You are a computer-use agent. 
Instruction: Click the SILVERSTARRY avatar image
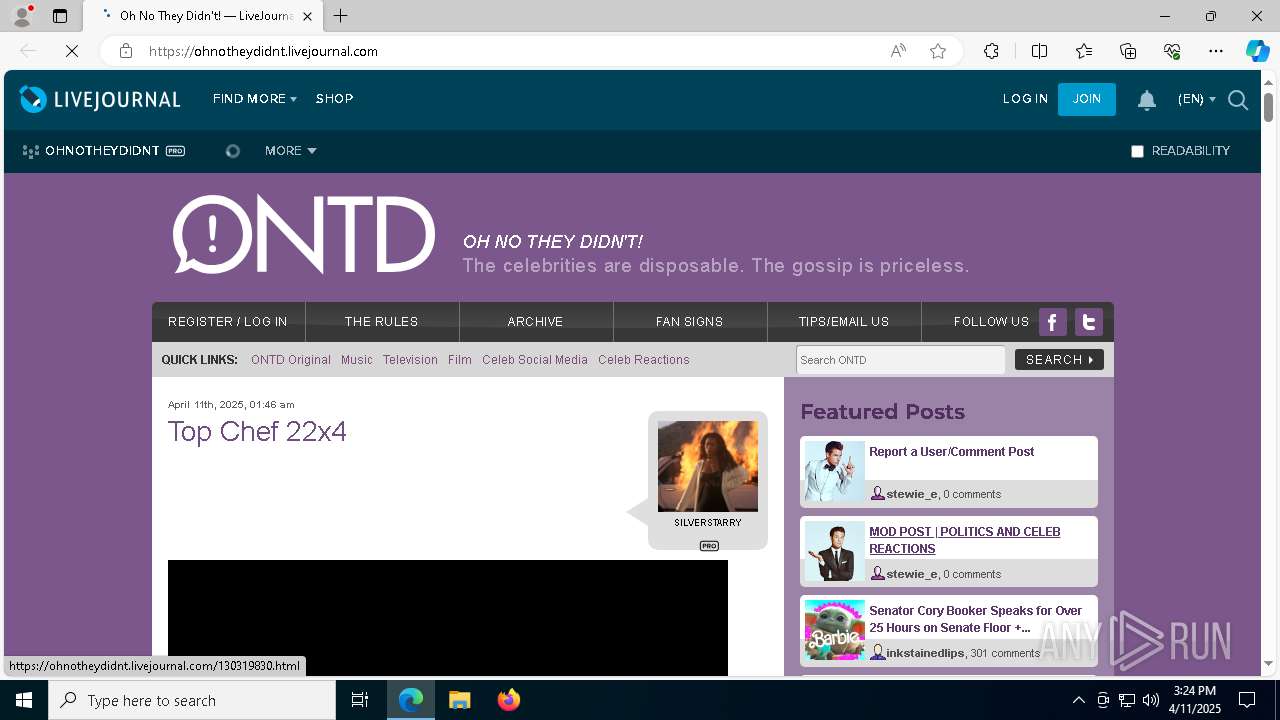708,466
